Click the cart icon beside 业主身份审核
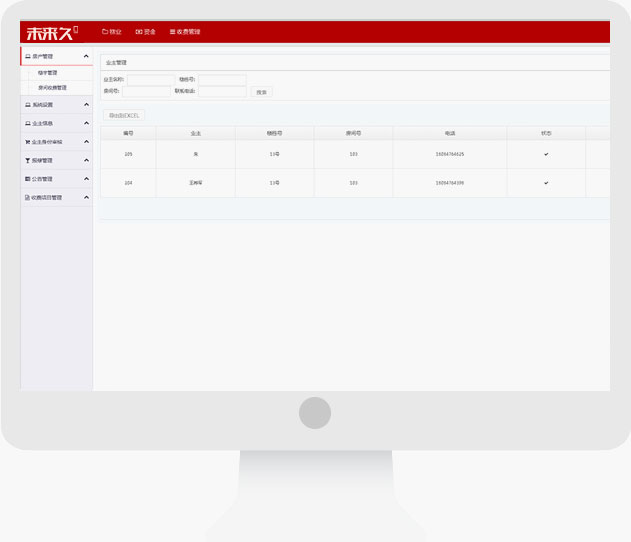 pyautogui.click(x=27, y=142)
